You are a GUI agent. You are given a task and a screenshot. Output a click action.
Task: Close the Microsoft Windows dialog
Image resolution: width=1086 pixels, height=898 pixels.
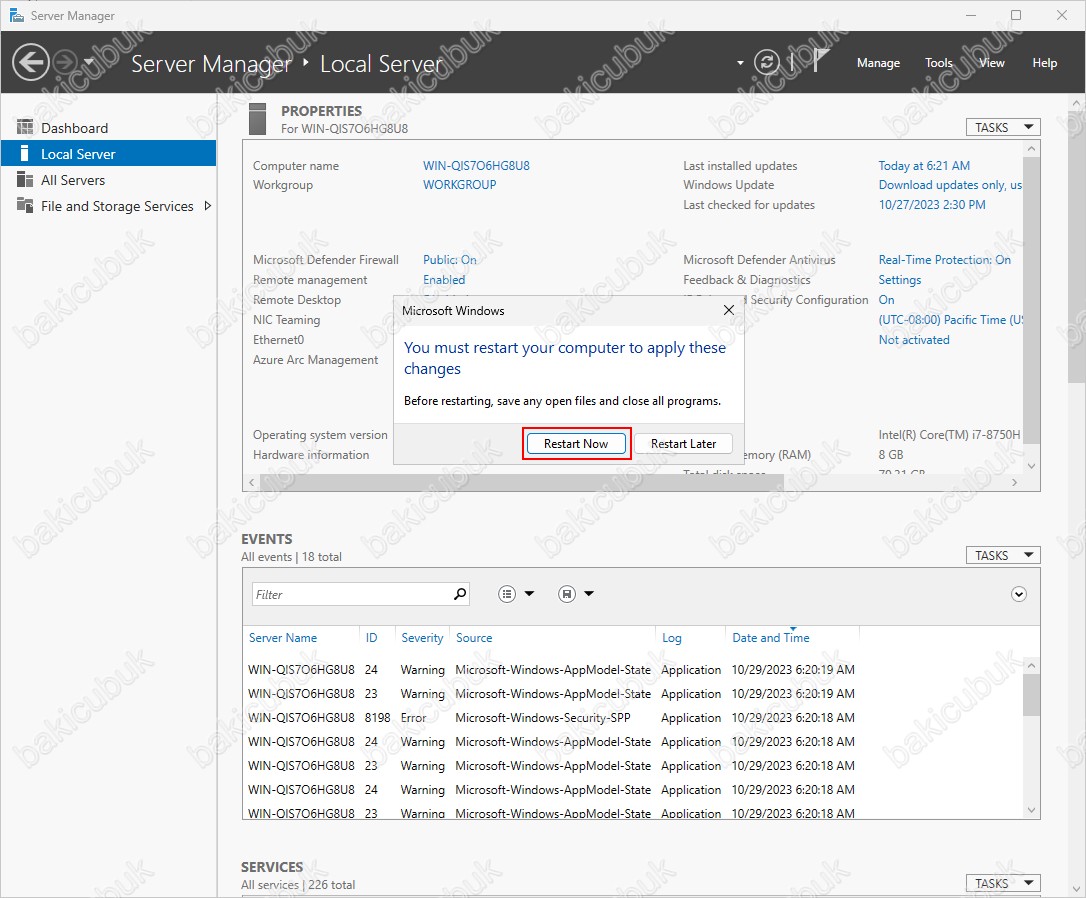(729, 310)
